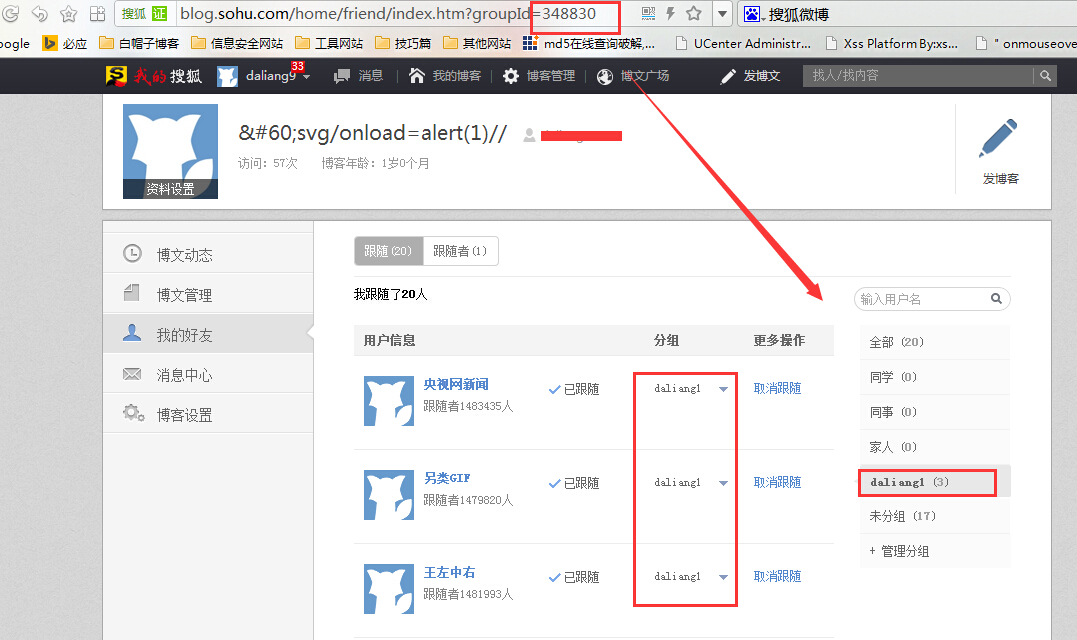
Task: Click the browser undo/back arrow icon
Action: click(x=40, y=13)
